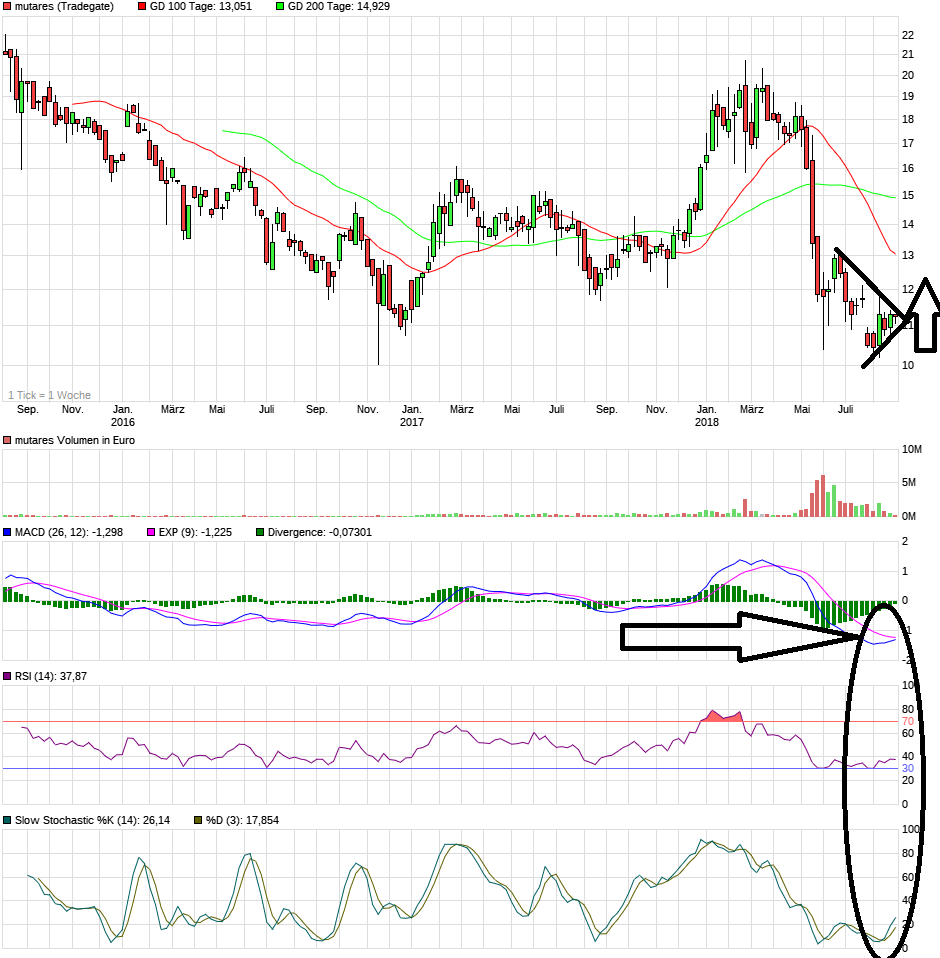Image resolution: width=940 pixels, height=958 pixels.
Task: Click the '1 Tick = 1 Woche' note
Action: (x=49, y=395)
